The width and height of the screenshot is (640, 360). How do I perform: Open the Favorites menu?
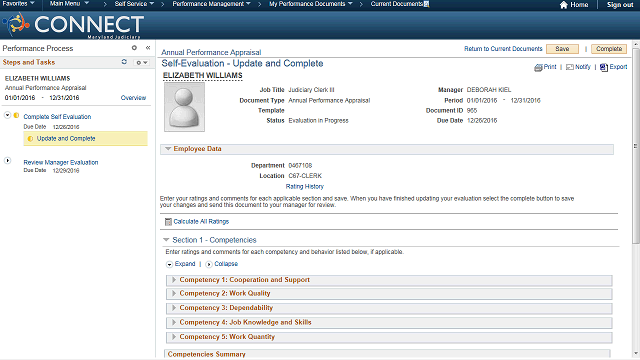[18, 4]
